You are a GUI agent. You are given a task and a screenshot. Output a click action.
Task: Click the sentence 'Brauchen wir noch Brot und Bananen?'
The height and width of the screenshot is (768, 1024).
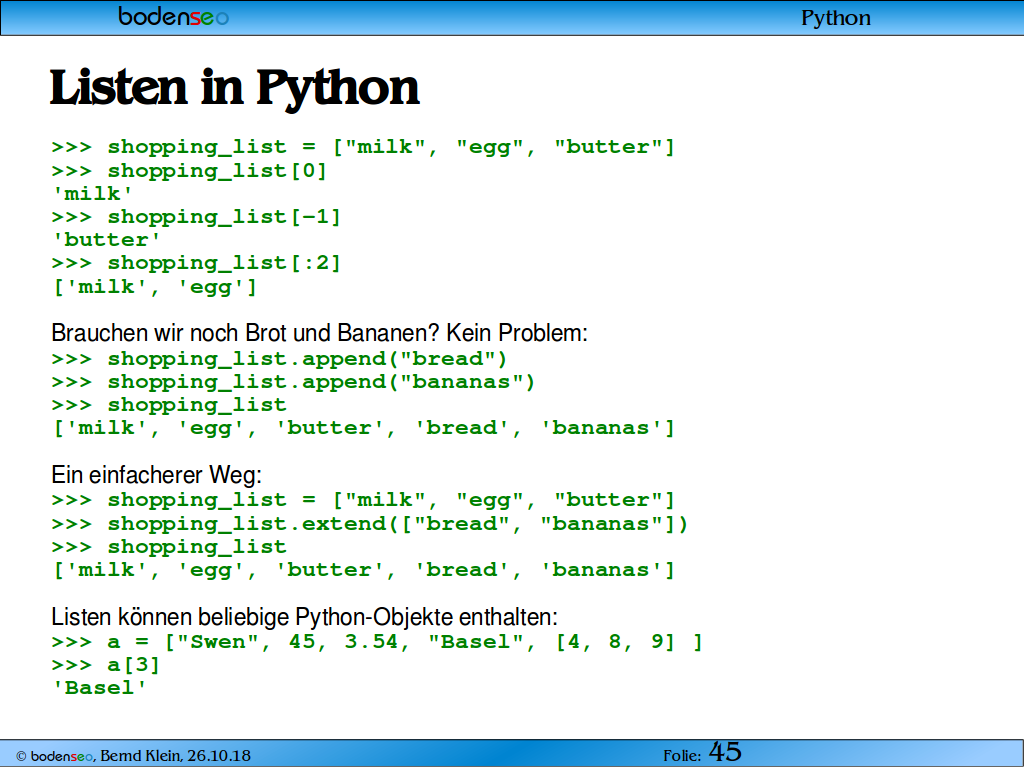click(246, 333)
